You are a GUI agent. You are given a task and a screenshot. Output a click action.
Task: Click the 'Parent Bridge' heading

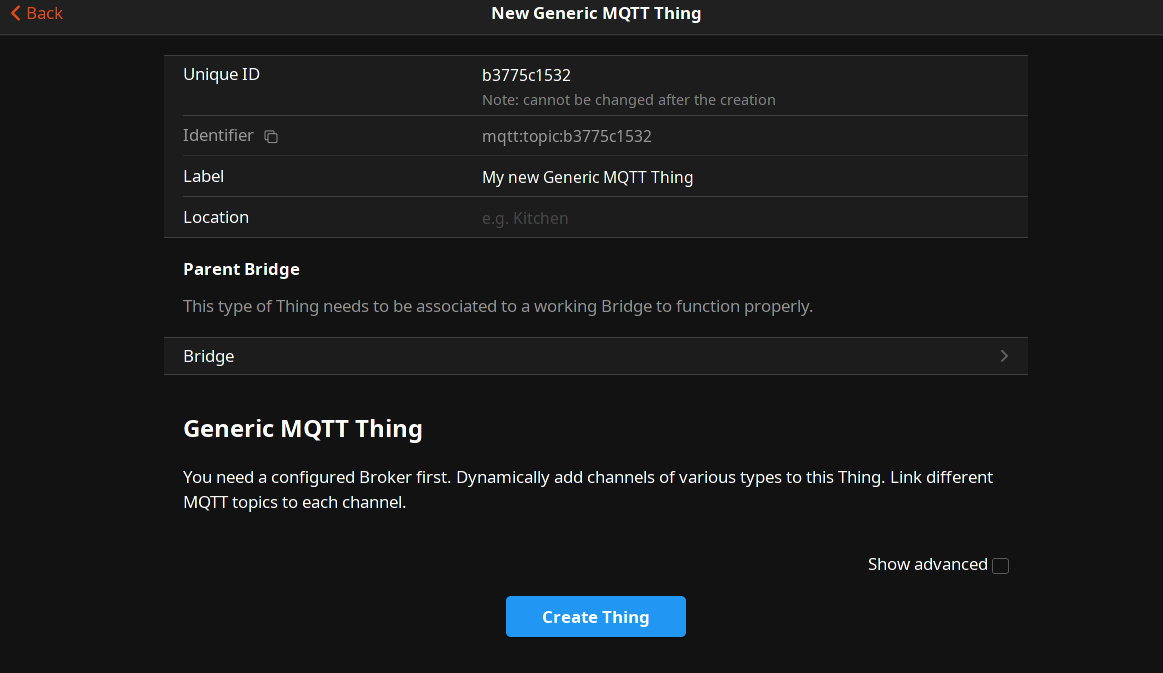(x=241, y=269)
